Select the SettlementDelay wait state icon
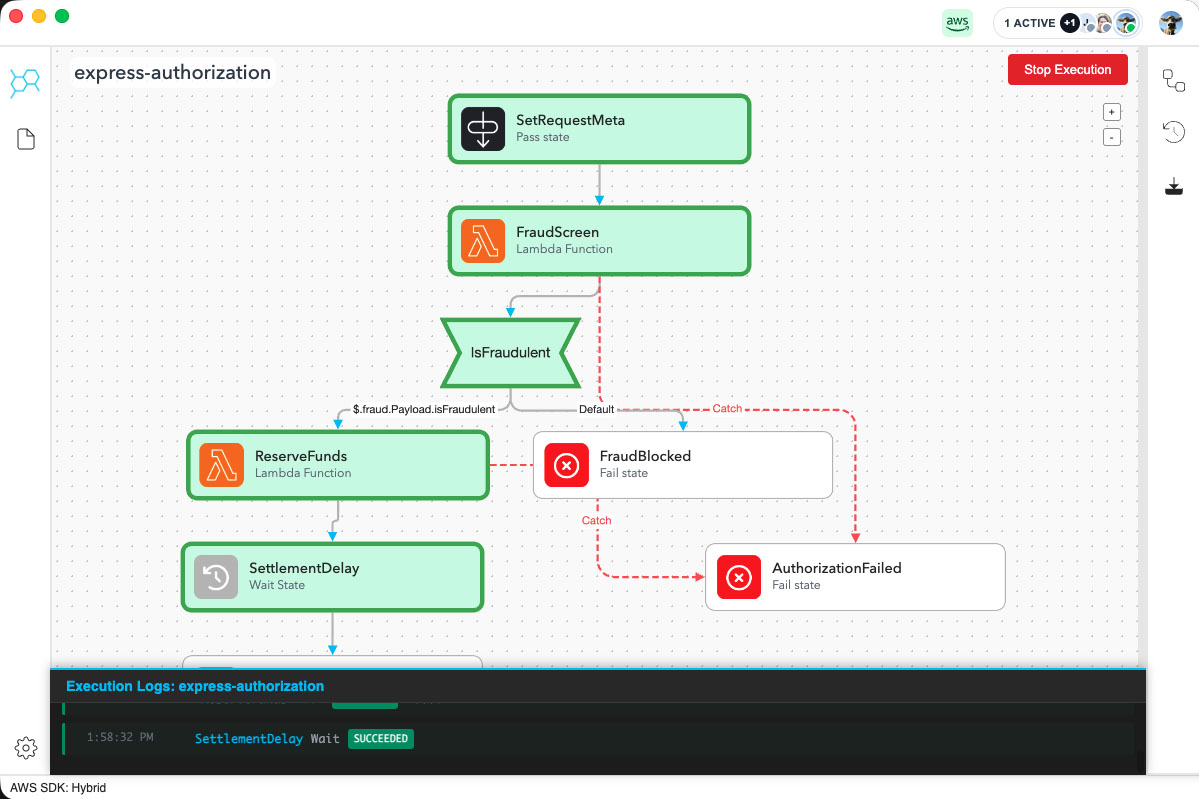The width and height of the screenshot is (1199, 799). tap(216, 577)
